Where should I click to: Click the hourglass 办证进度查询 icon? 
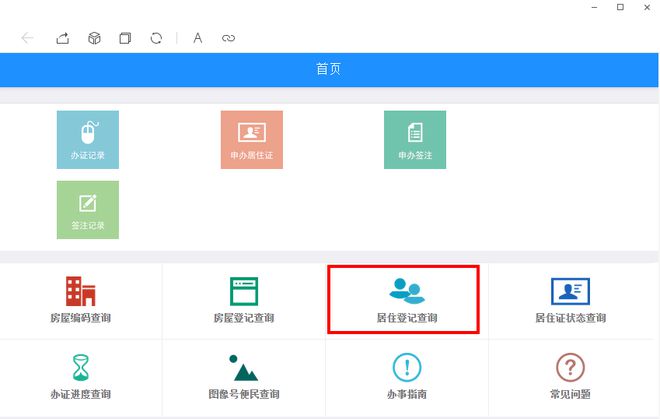80,367
